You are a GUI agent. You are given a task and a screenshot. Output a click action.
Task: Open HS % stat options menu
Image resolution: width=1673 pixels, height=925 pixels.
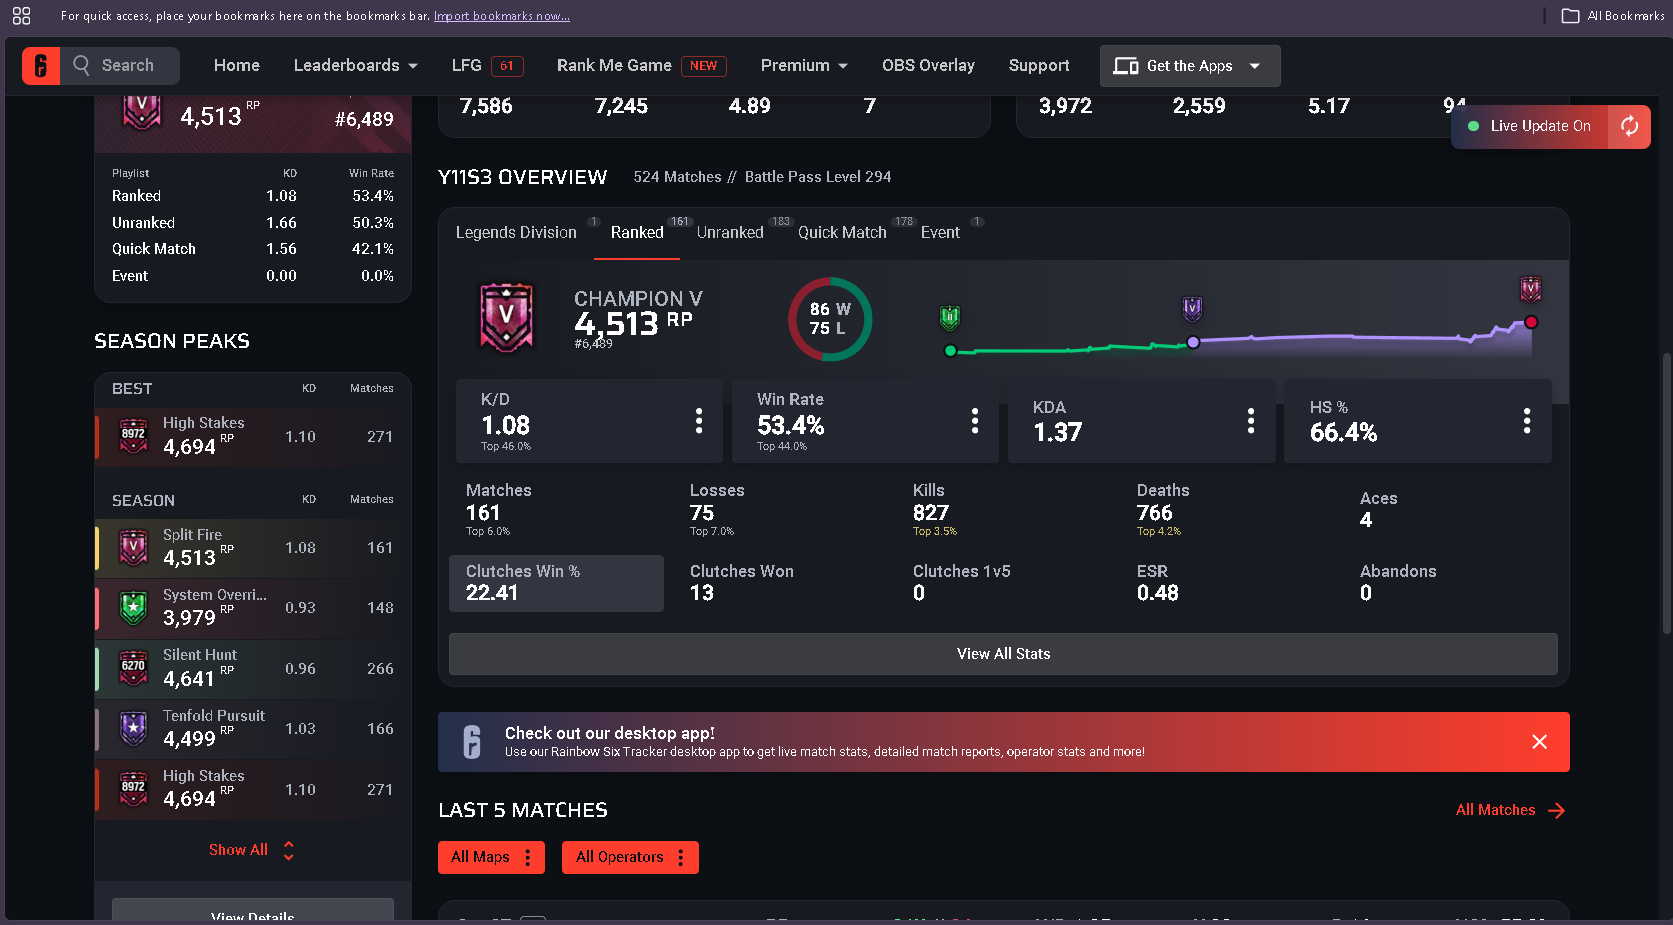pos(1527,421)
